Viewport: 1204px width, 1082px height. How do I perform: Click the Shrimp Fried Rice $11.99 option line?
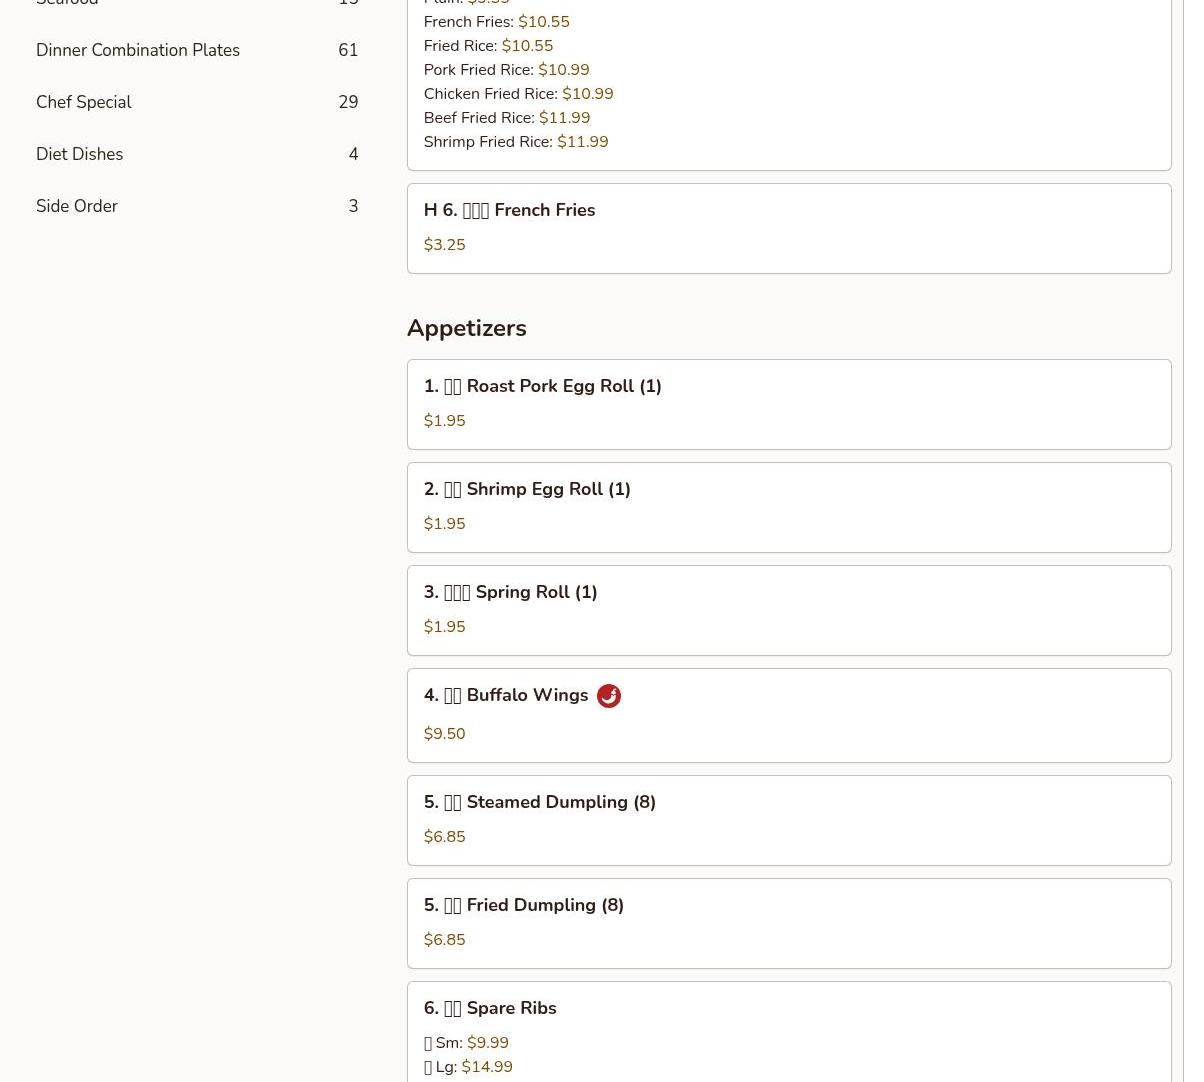pyautogui.click(x=515, y=142)
